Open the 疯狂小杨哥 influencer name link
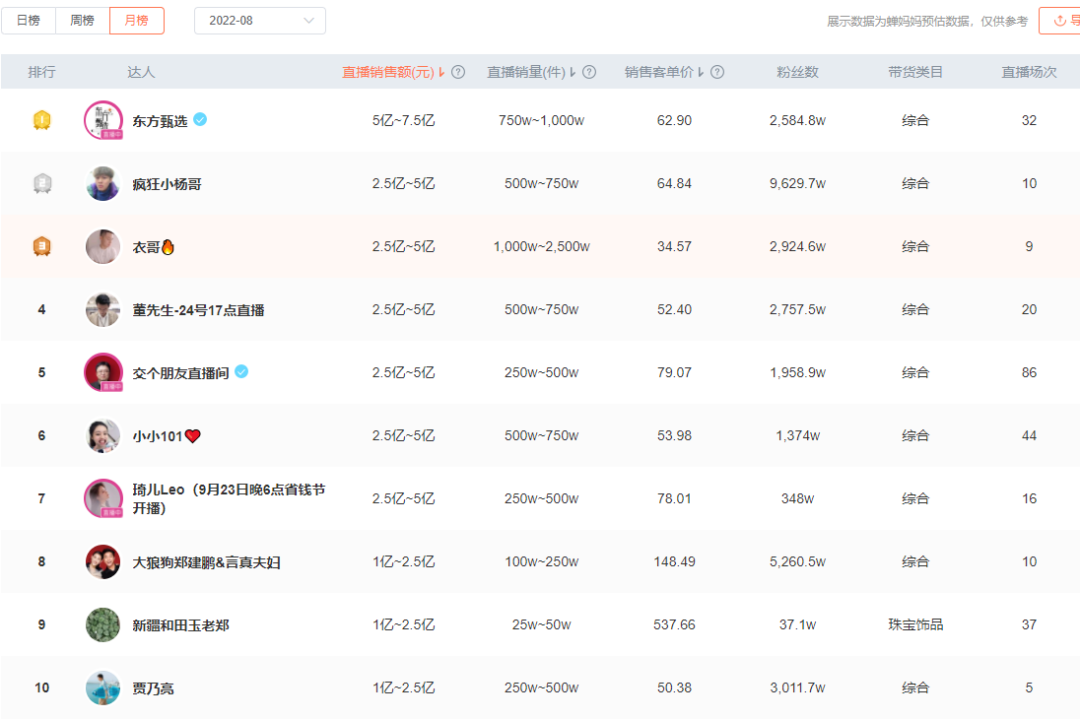 pyautogui.click(x=167, y=184)
